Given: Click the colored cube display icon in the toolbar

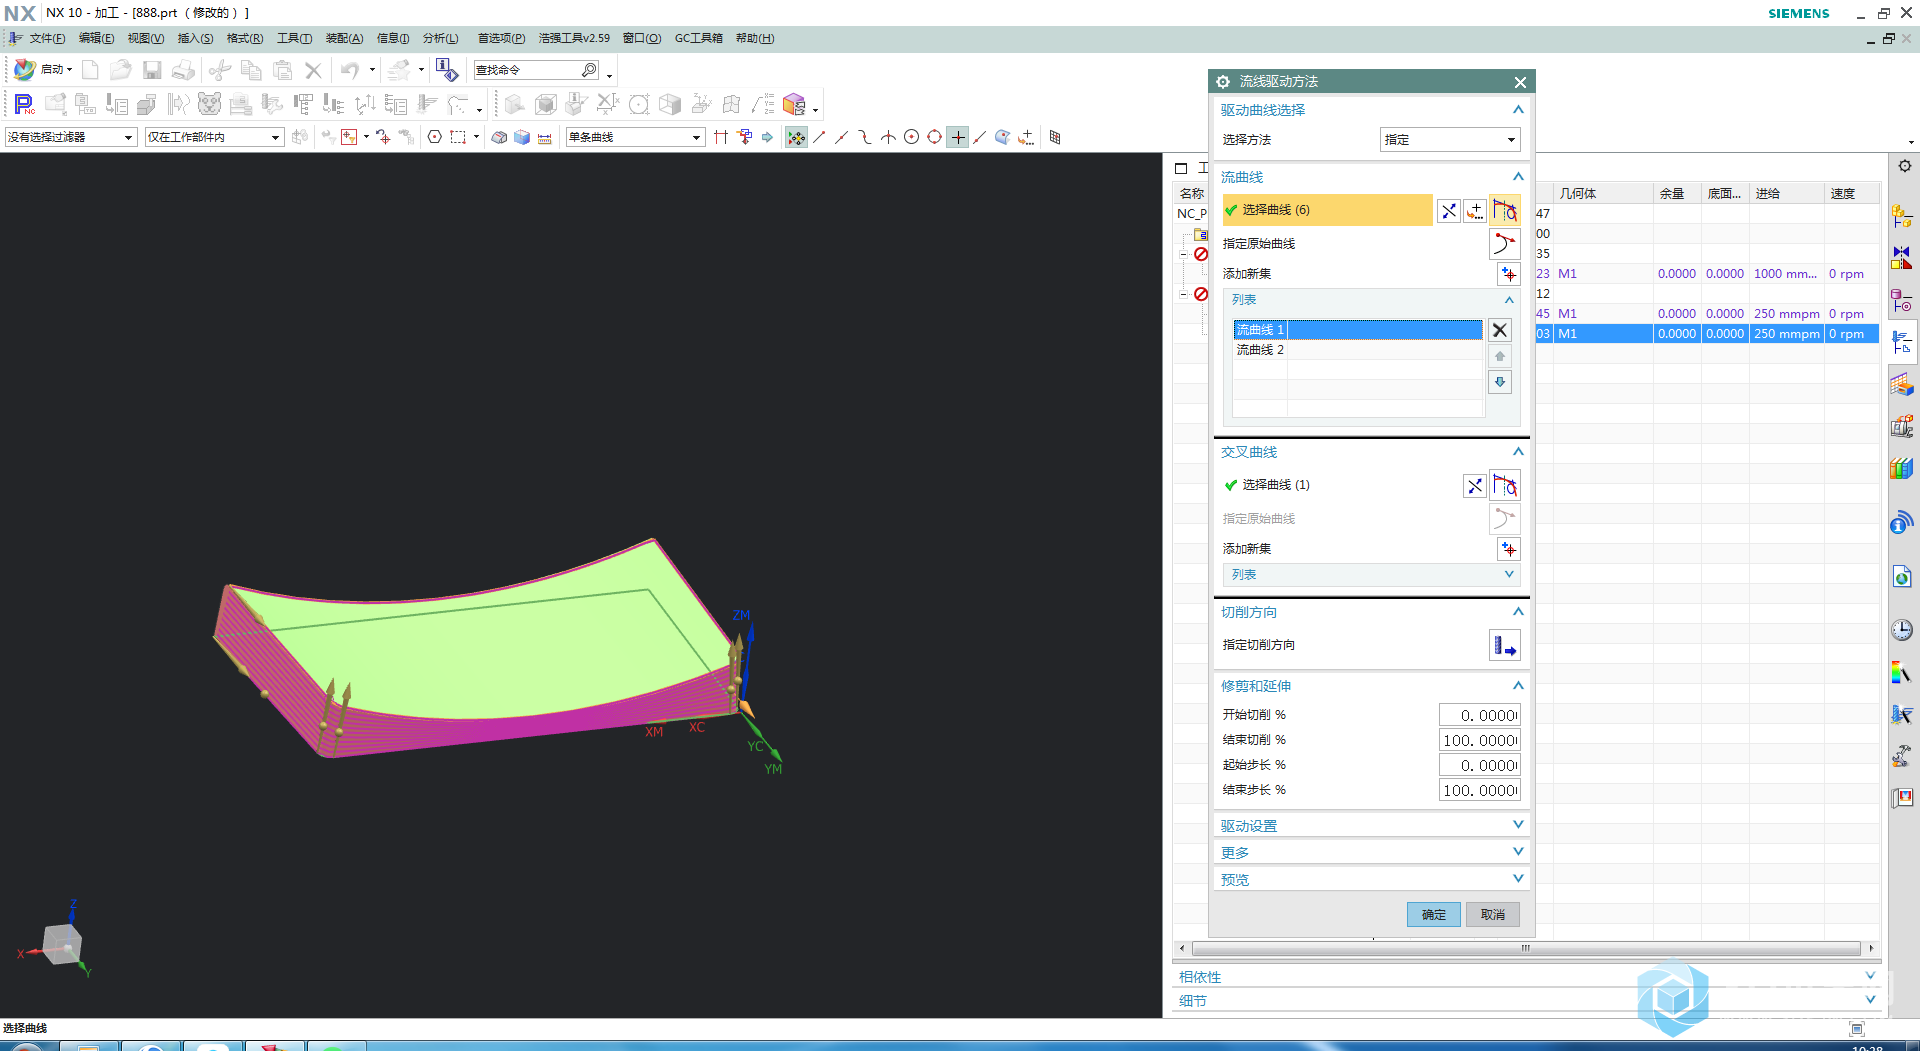Looking at the screenshot, I should [794, 104].
